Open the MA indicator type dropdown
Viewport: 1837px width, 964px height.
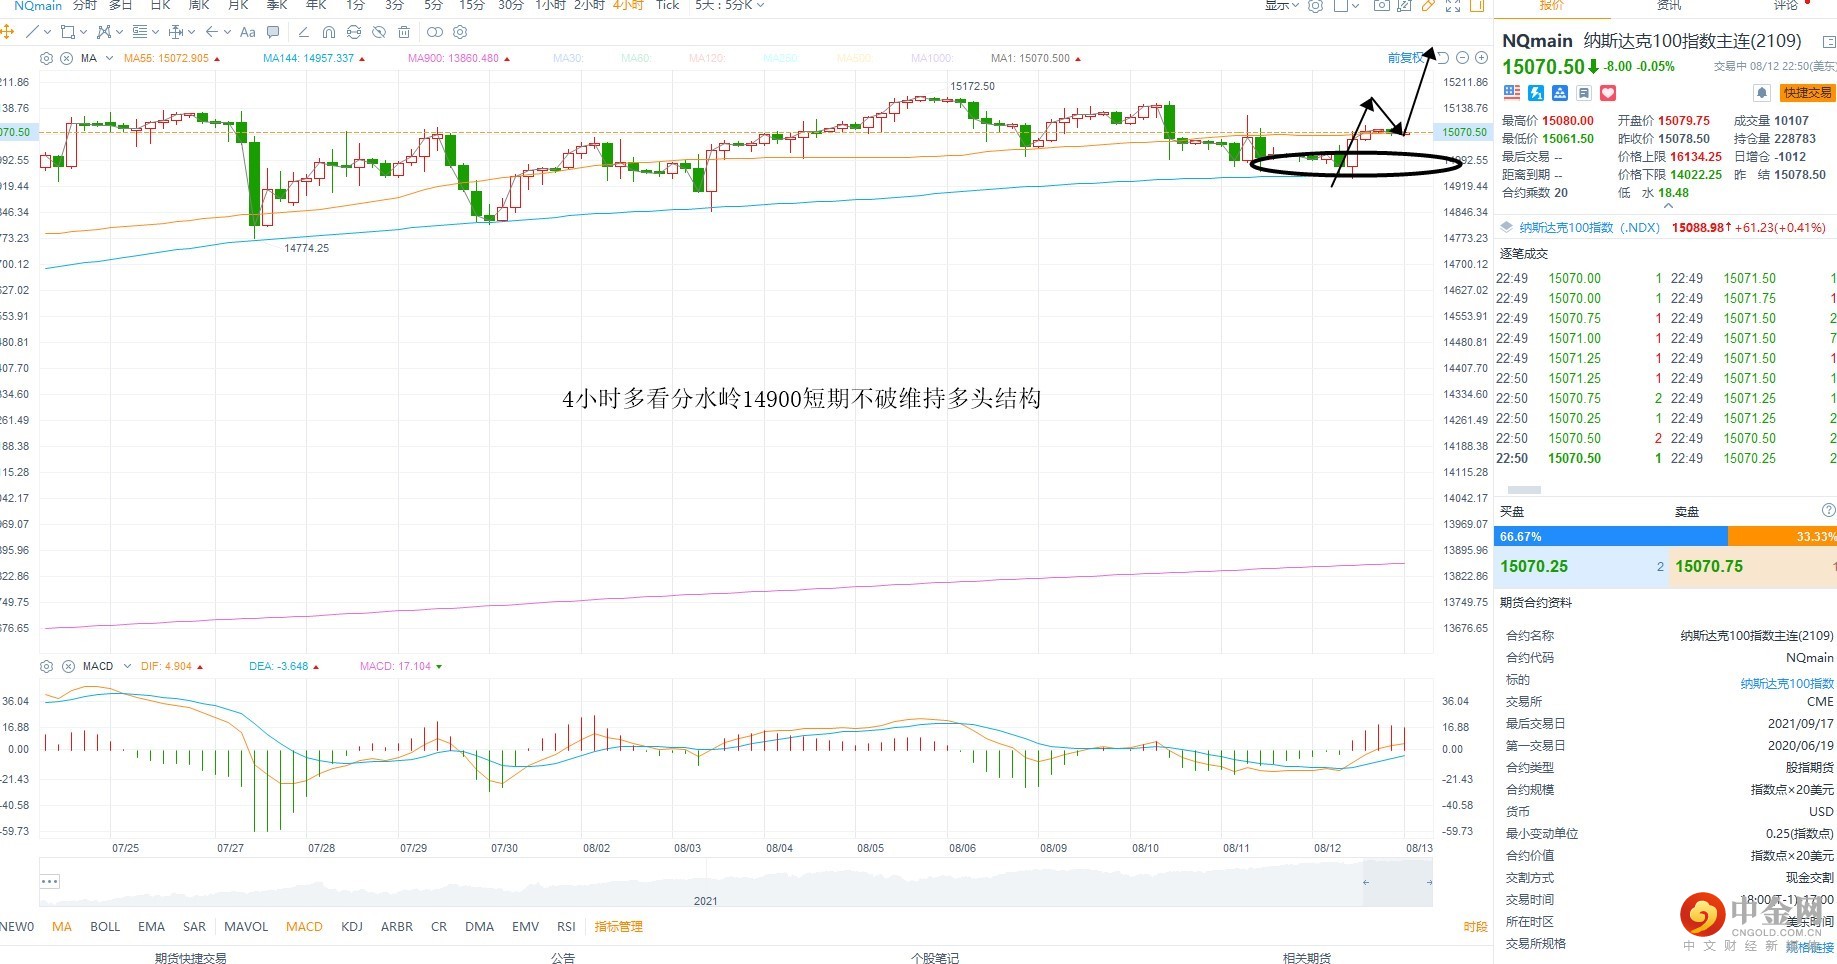109,58
